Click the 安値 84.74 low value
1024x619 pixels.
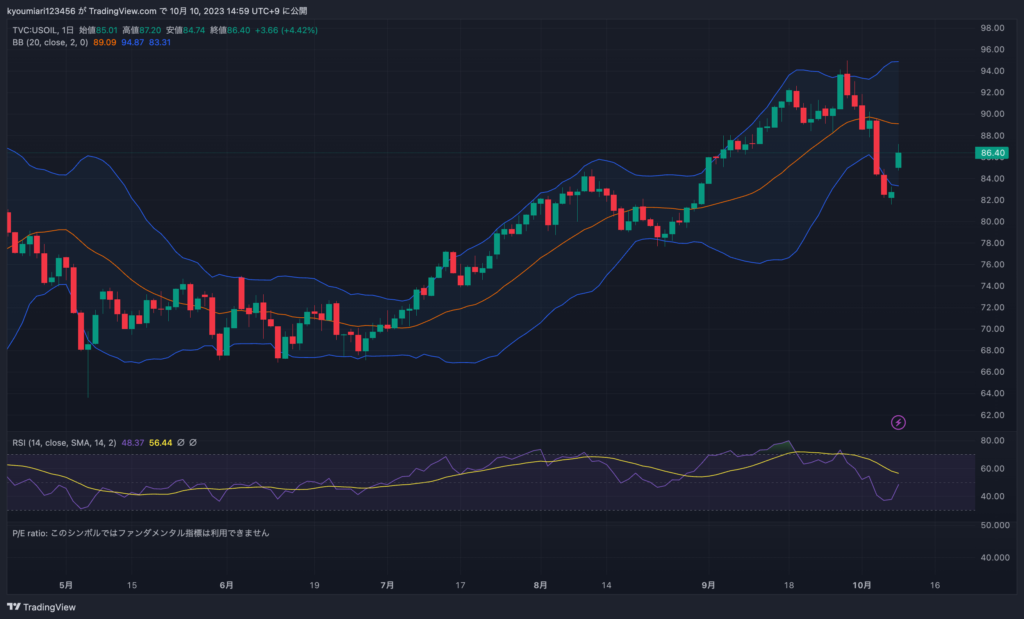pos(185,30)
